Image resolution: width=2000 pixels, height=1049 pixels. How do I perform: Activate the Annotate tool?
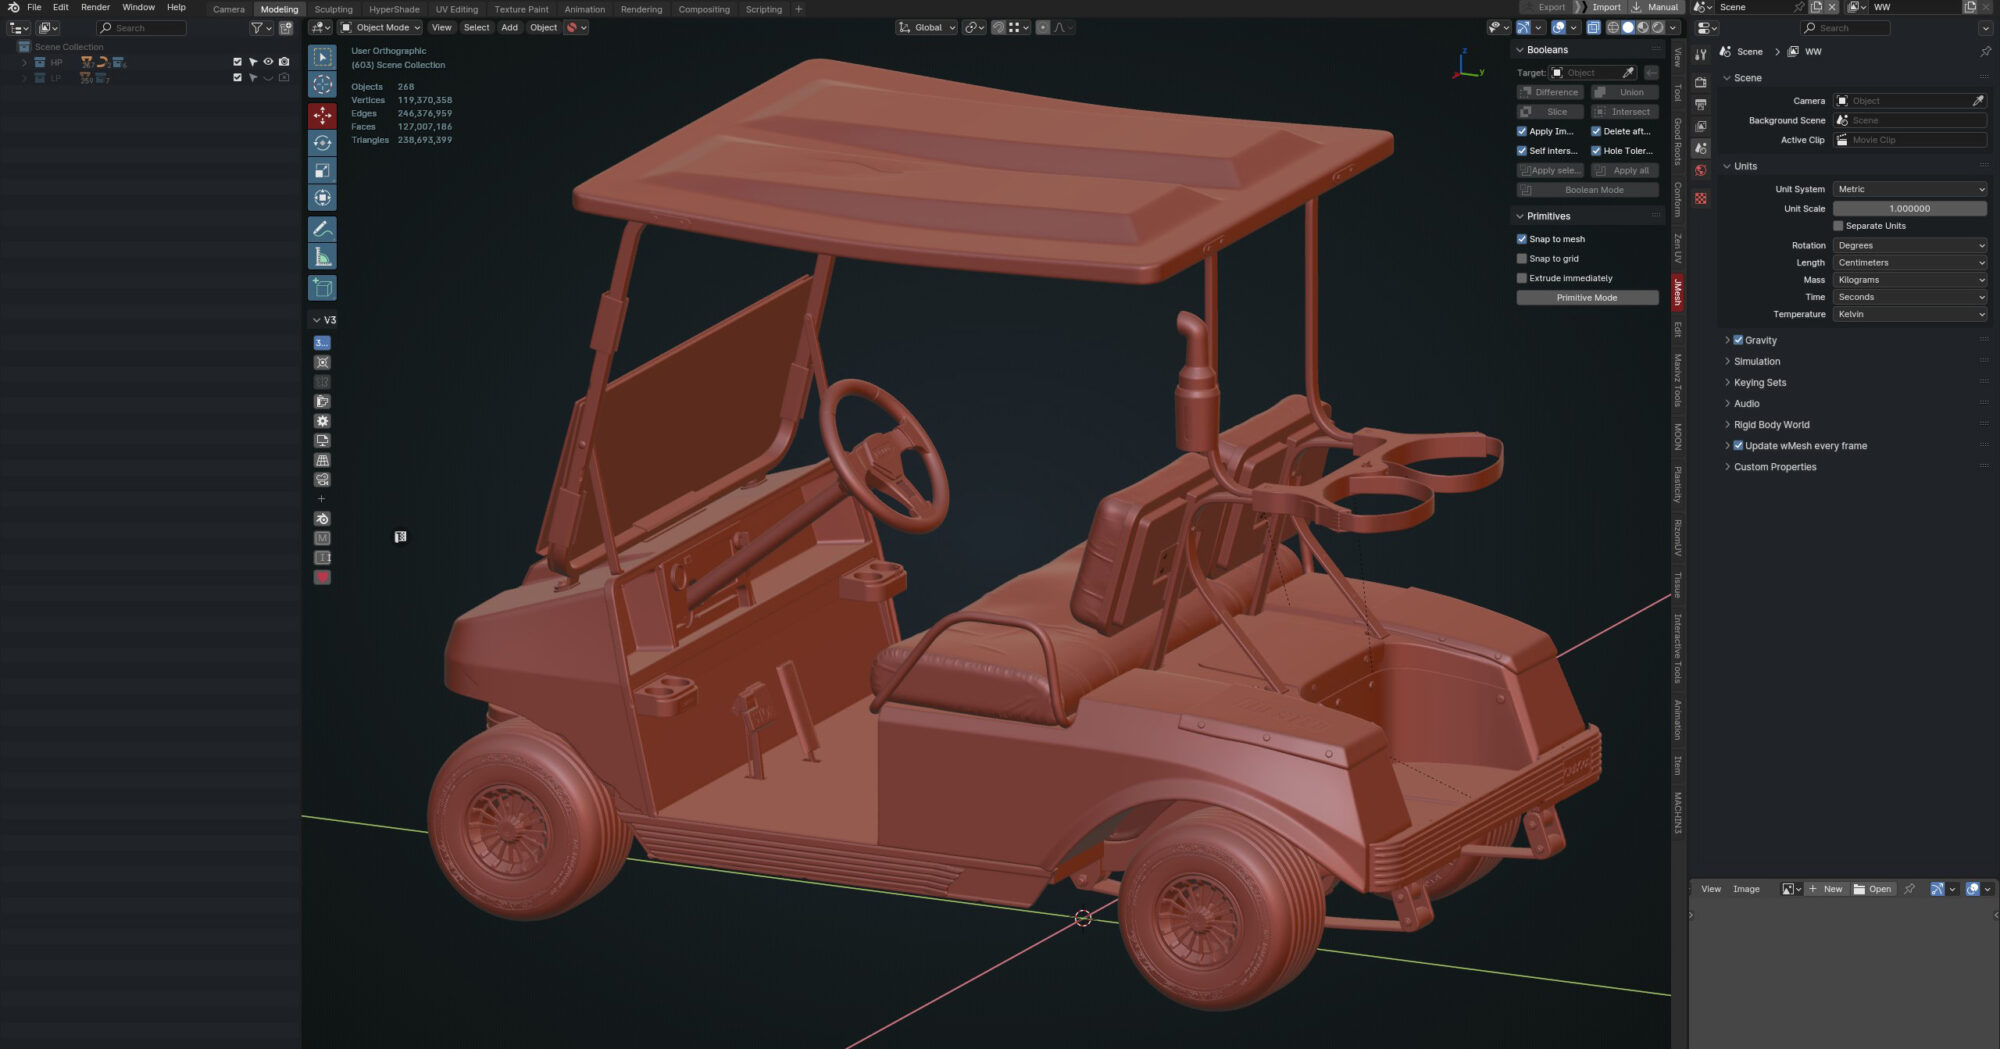tap(322, 229)
